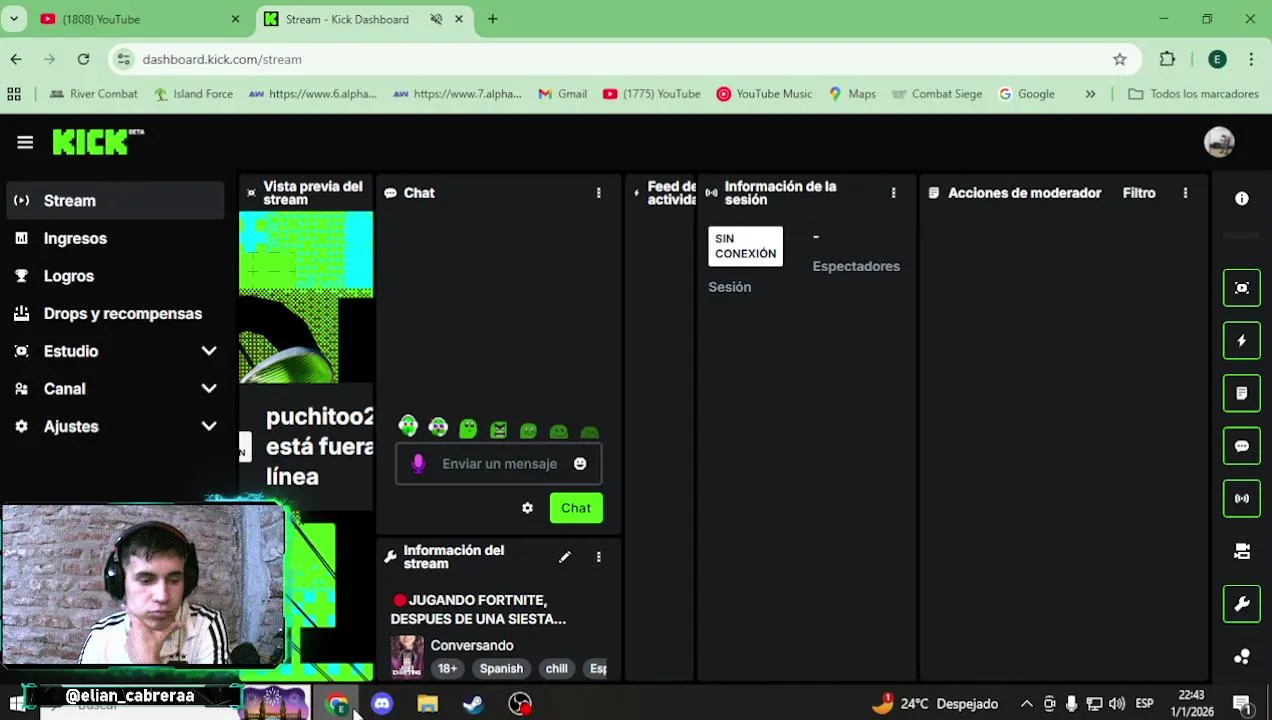Pick the second headphone emote with glasses
This screenshot has height=720, width=1272.
click(438, 427)
